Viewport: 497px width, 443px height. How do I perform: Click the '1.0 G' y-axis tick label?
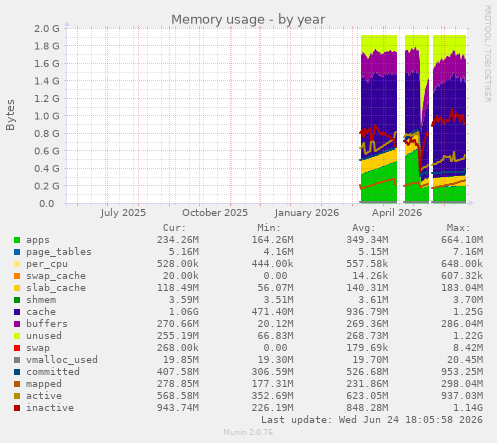[47, 116]
